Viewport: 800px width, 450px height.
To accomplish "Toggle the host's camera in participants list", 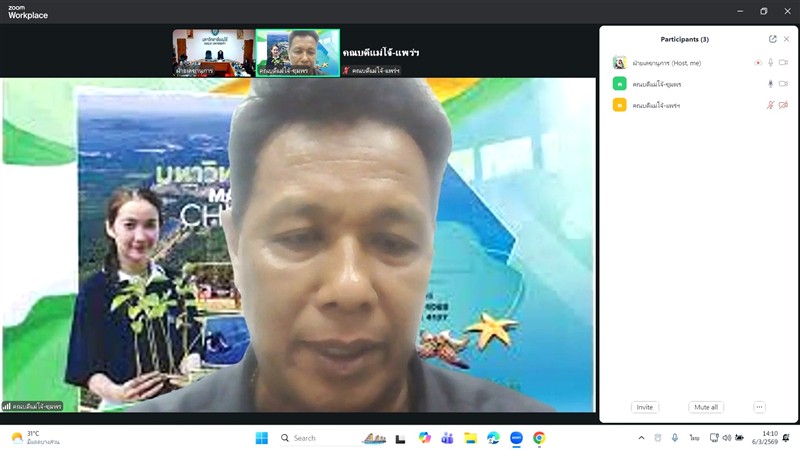I will pyautogui.click(x=783, y=63).
